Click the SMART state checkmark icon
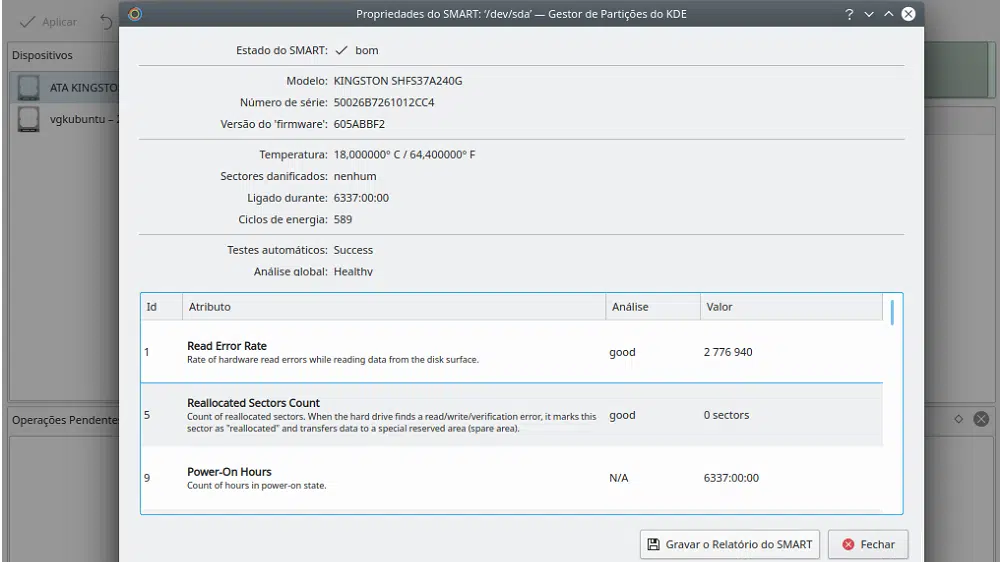This screenshot has height=562, width=1000. pos(341,50)
